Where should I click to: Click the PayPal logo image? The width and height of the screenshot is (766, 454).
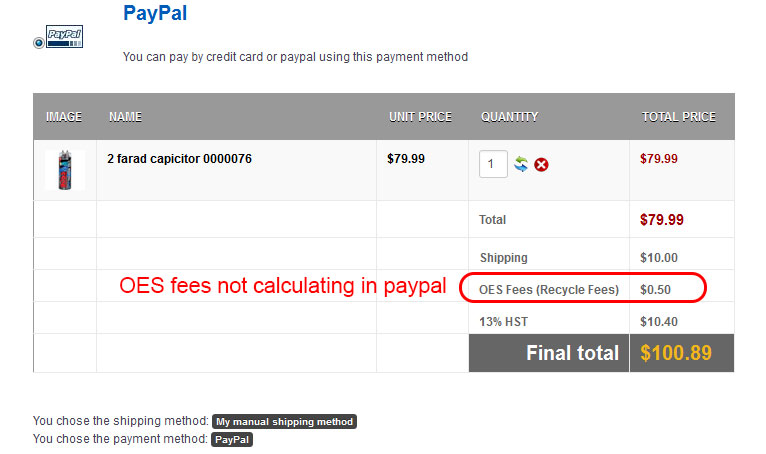tap(65, 37)
